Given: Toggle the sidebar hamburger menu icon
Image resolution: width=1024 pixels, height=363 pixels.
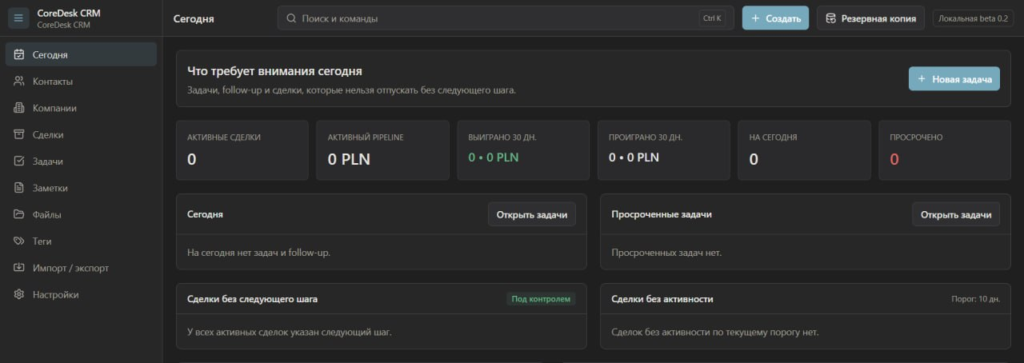Looking at the screenshot, I should pyautogui.click(x=18, y=18).
